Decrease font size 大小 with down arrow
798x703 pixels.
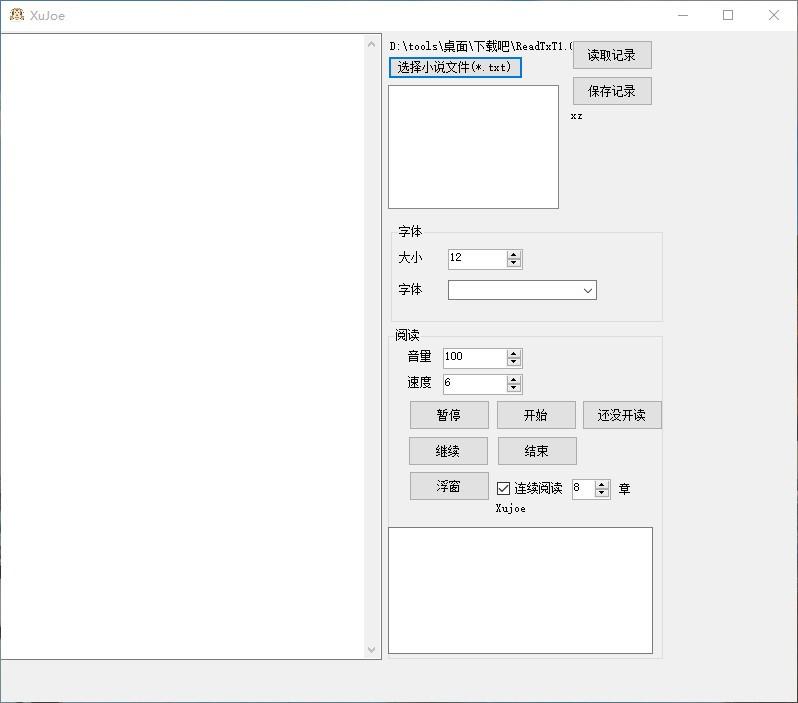coord(514,263)
